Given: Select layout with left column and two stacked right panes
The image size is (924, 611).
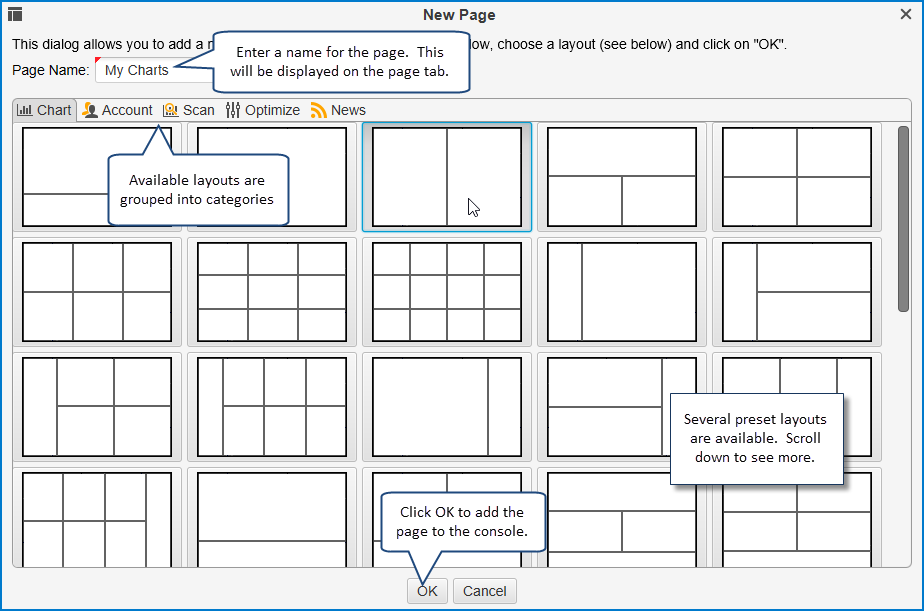Looking at the screenshot, I should click(x=797, y=291).
